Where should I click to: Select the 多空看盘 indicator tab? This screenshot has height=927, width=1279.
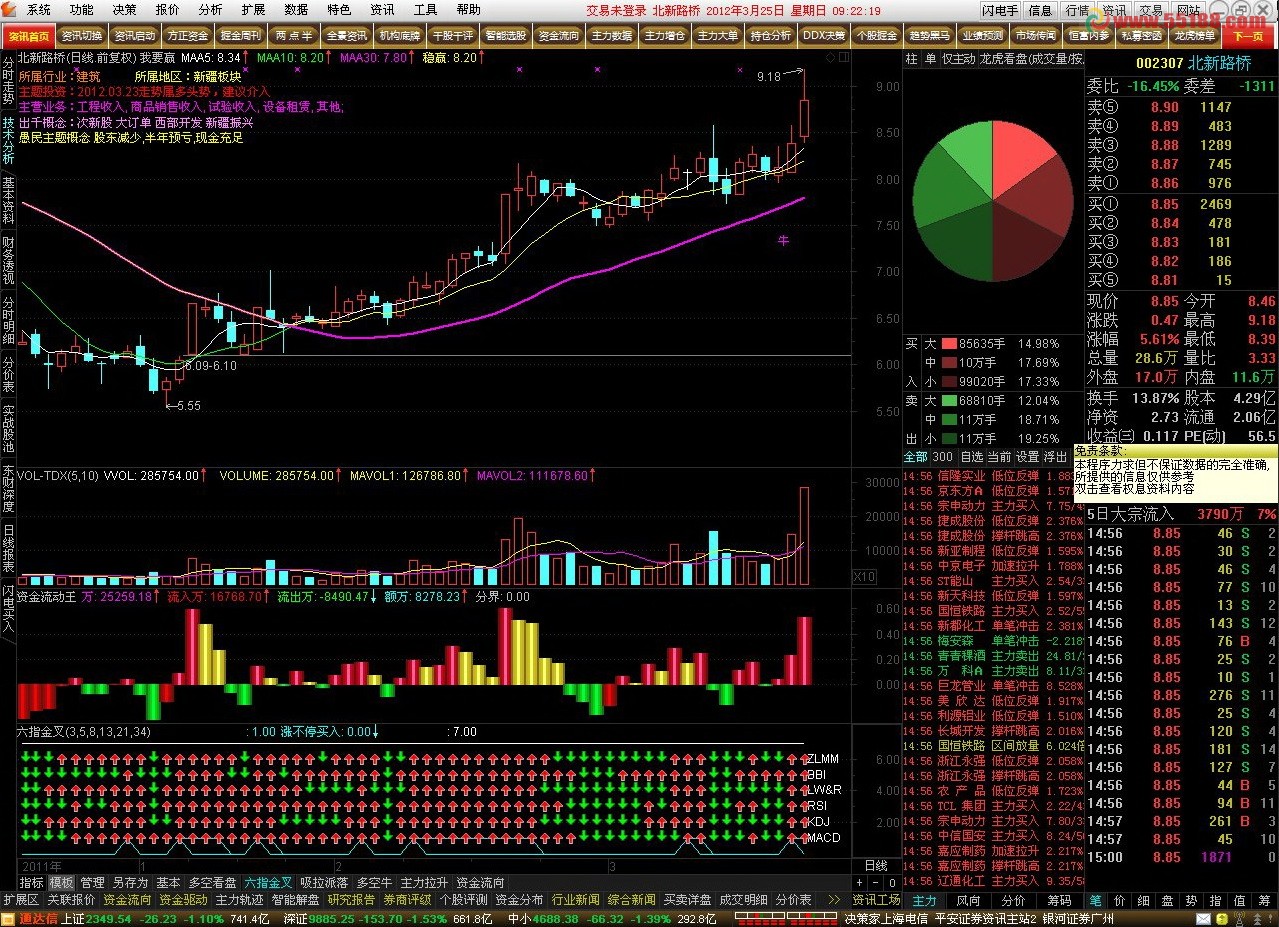click(213, 883)
